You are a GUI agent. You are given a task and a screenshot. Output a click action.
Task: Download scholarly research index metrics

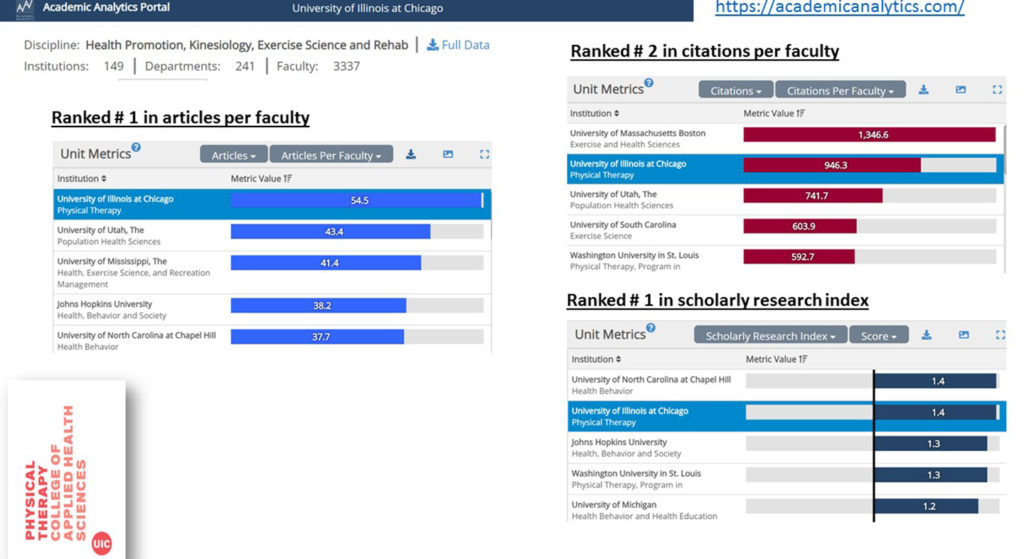pyautogui.click(x=927, y=335)
